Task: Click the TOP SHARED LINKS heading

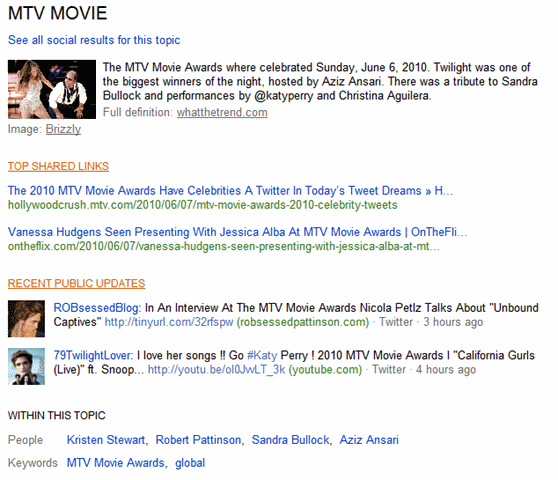Action: coord(58,166)
